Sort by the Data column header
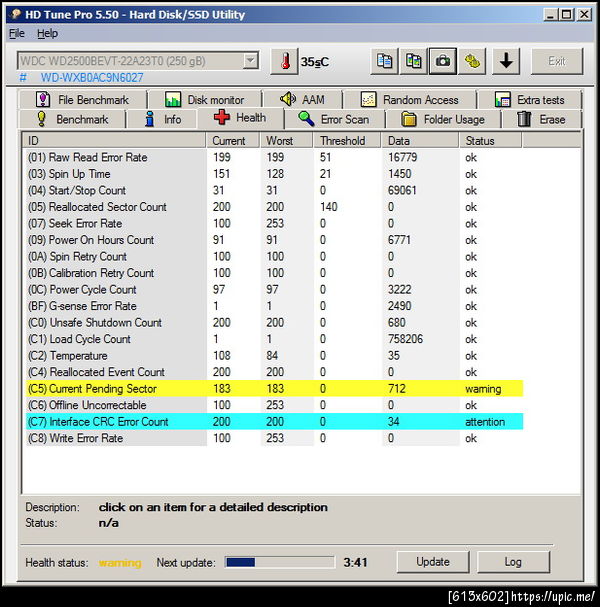This screenshot has width=600, height=607. coord(420,140)
